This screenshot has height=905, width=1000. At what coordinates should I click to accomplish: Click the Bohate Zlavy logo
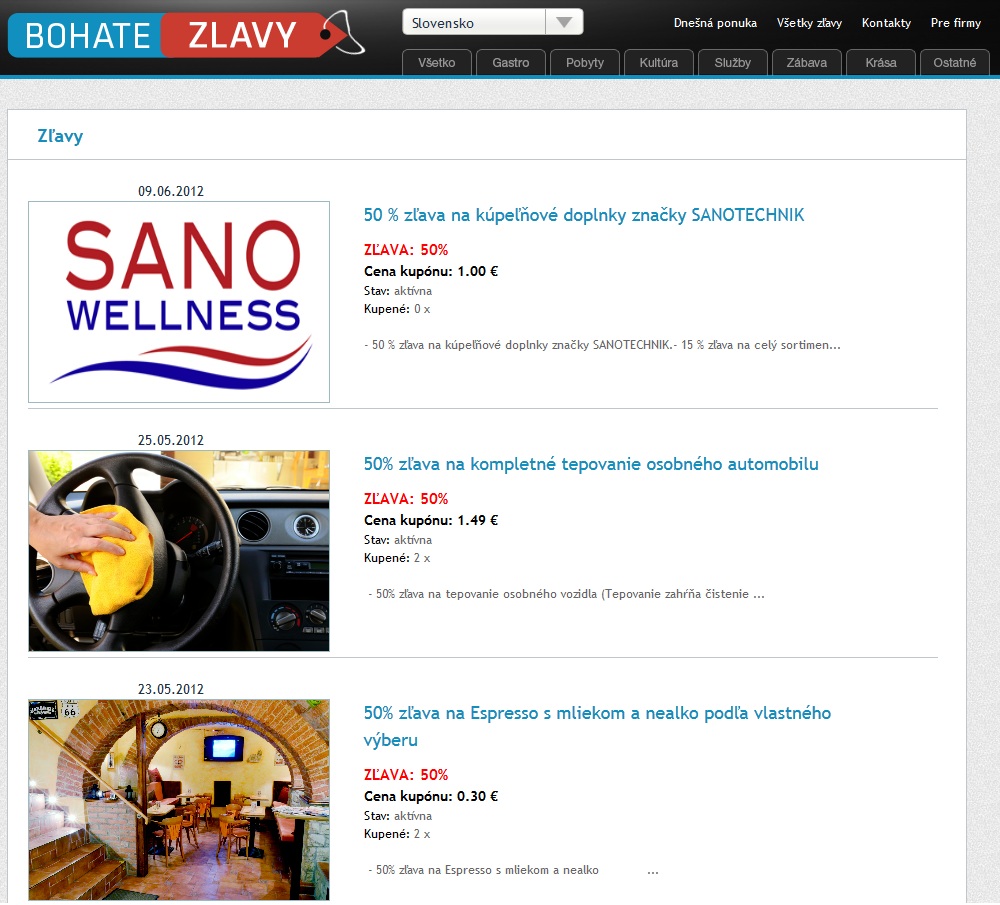coord(186,34)
